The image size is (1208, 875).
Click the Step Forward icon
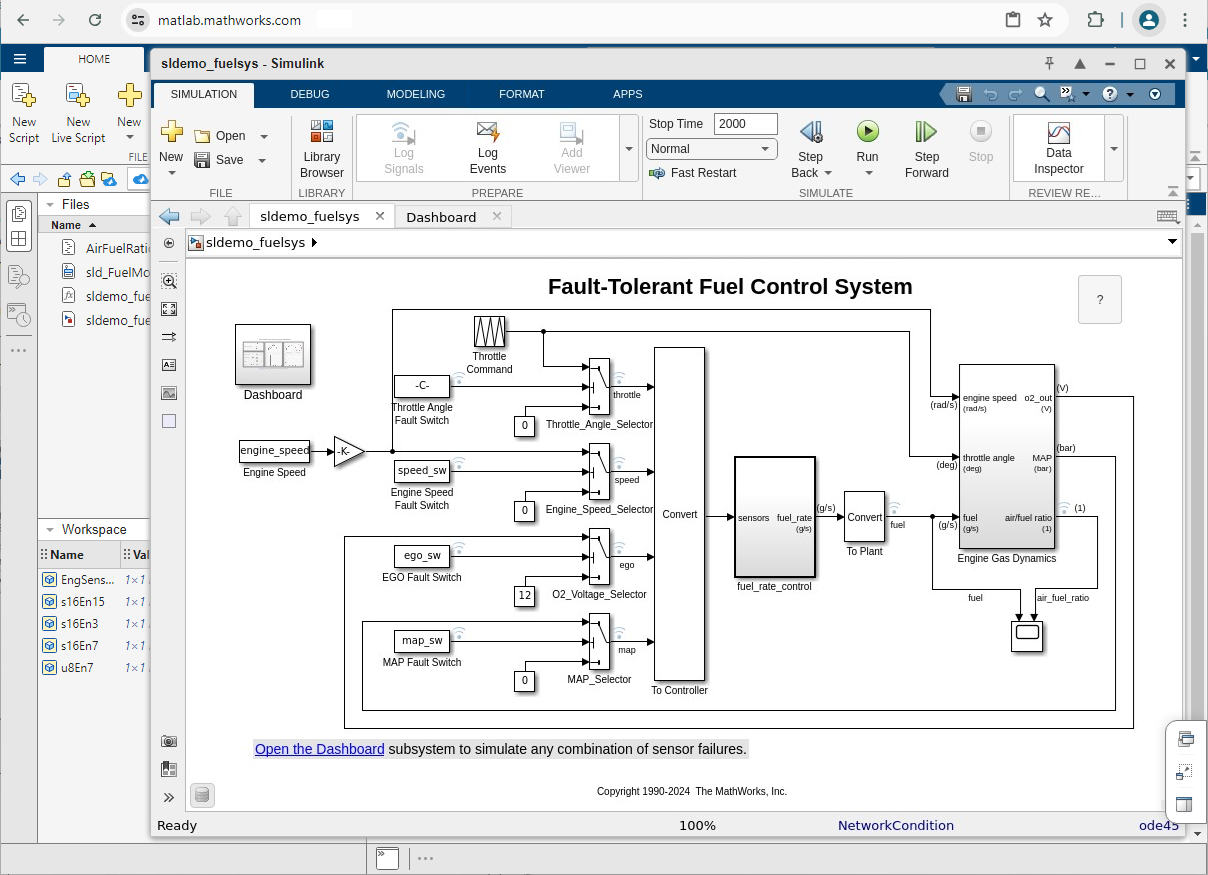click(926, 132)
